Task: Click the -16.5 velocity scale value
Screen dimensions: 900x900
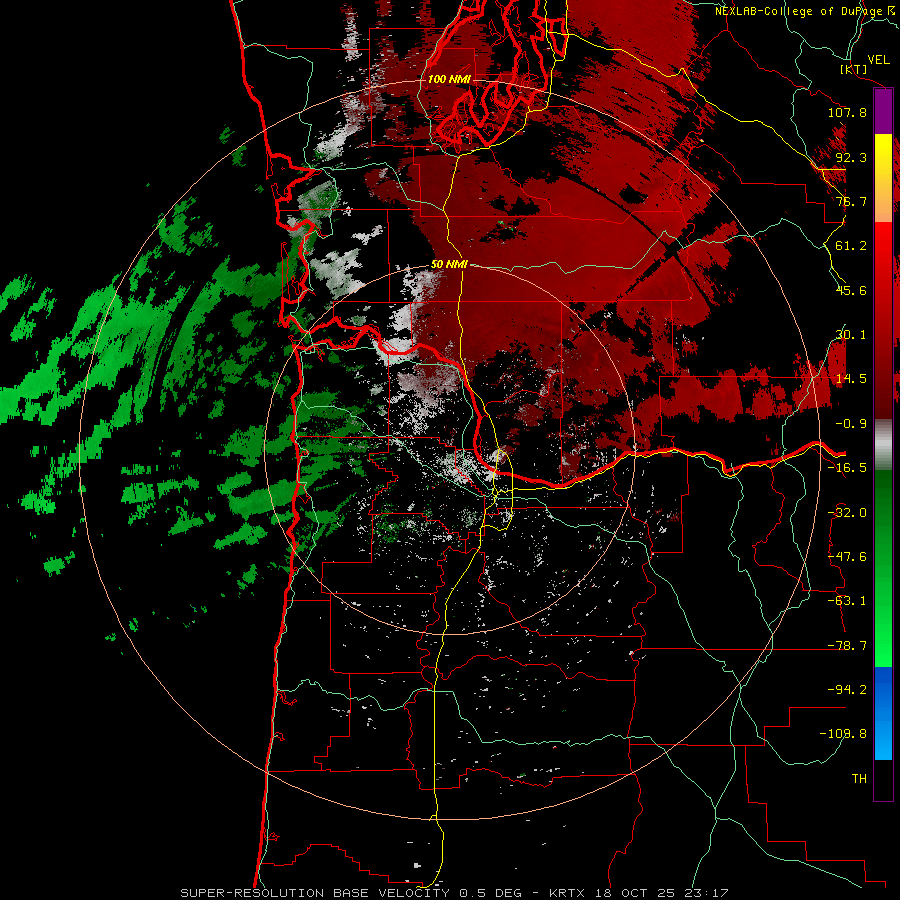Action: (x=847, y=468)
